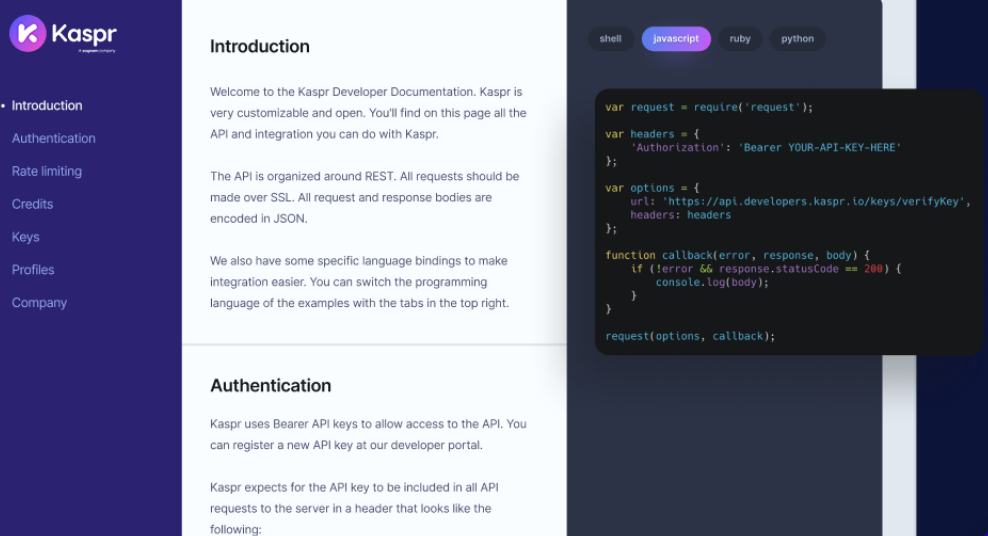Switch code examples to shell tab
The height and width of the screenshot is (536, 988).
pos(611,39)
